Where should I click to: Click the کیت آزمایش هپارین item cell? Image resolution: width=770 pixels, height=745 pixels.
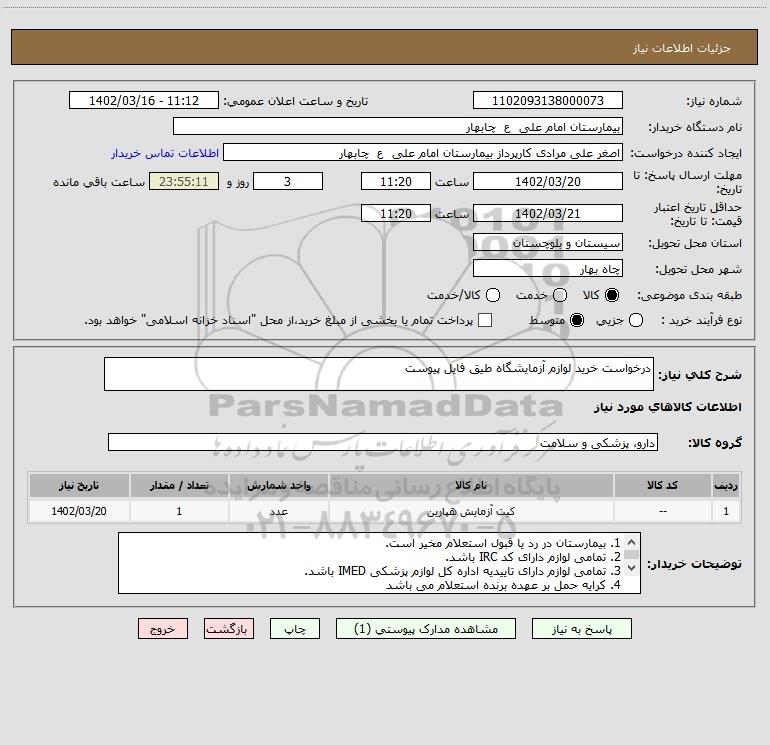(471, 511)
